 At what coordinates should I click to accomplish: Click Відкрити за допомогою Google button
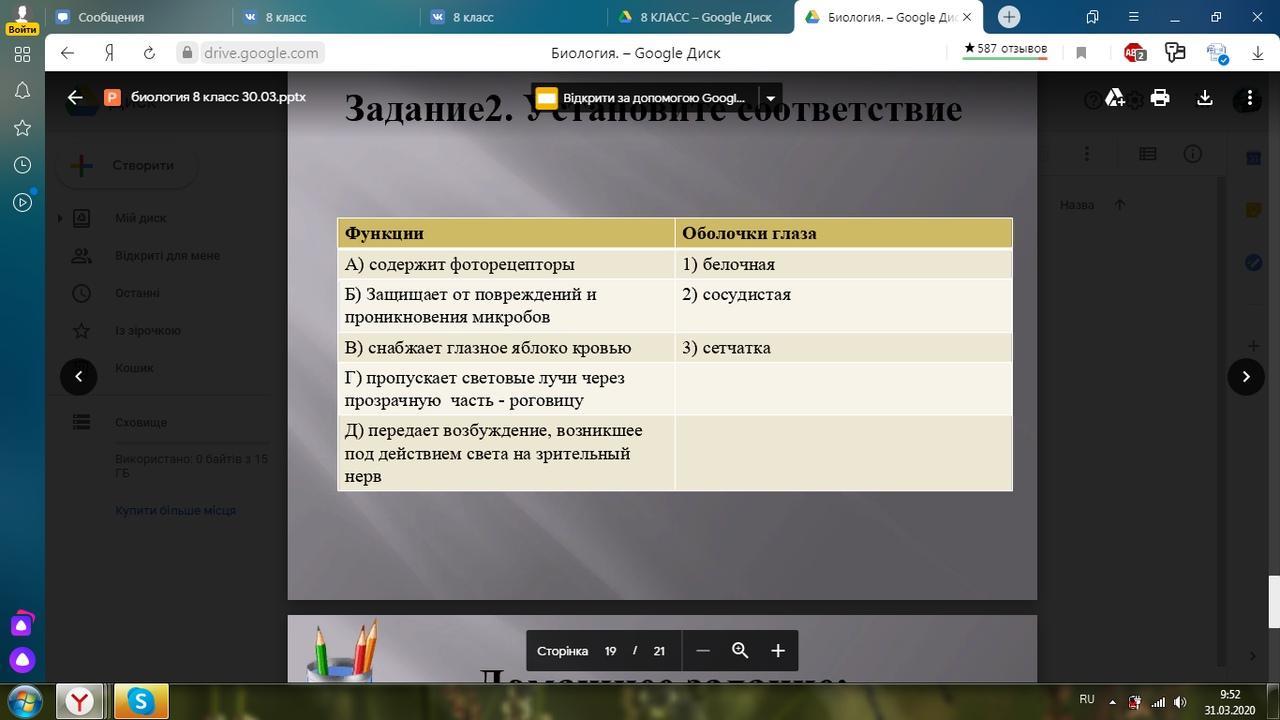[x=645, y=98]
